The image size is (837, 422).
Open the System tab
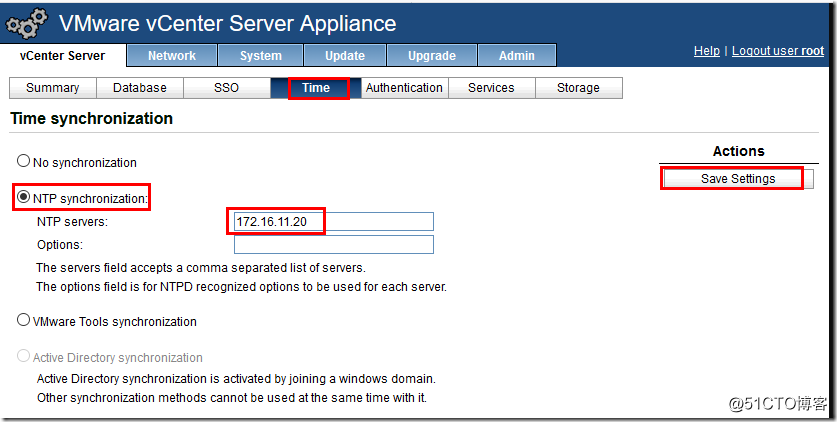click(x=260, y=55)
